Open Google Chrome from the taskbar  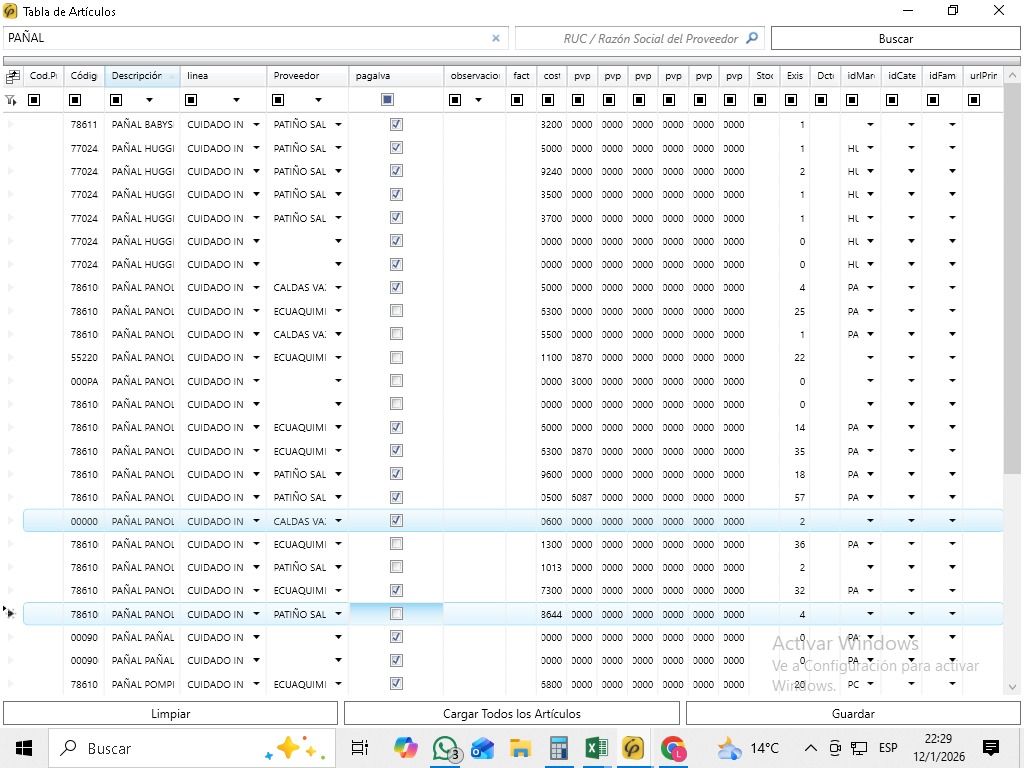[673, 748]
